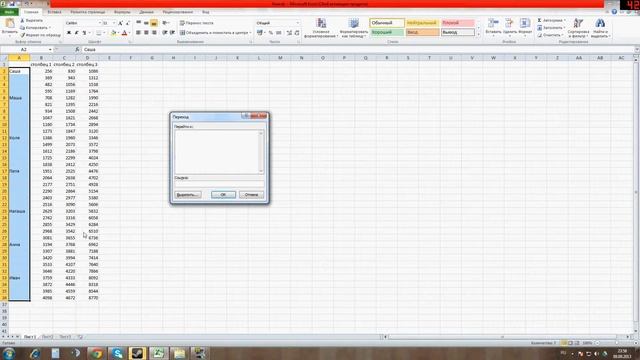Open the font size dropdown
Screen dimensions: 640x360
pyautogui.click(x=114, y=23)
